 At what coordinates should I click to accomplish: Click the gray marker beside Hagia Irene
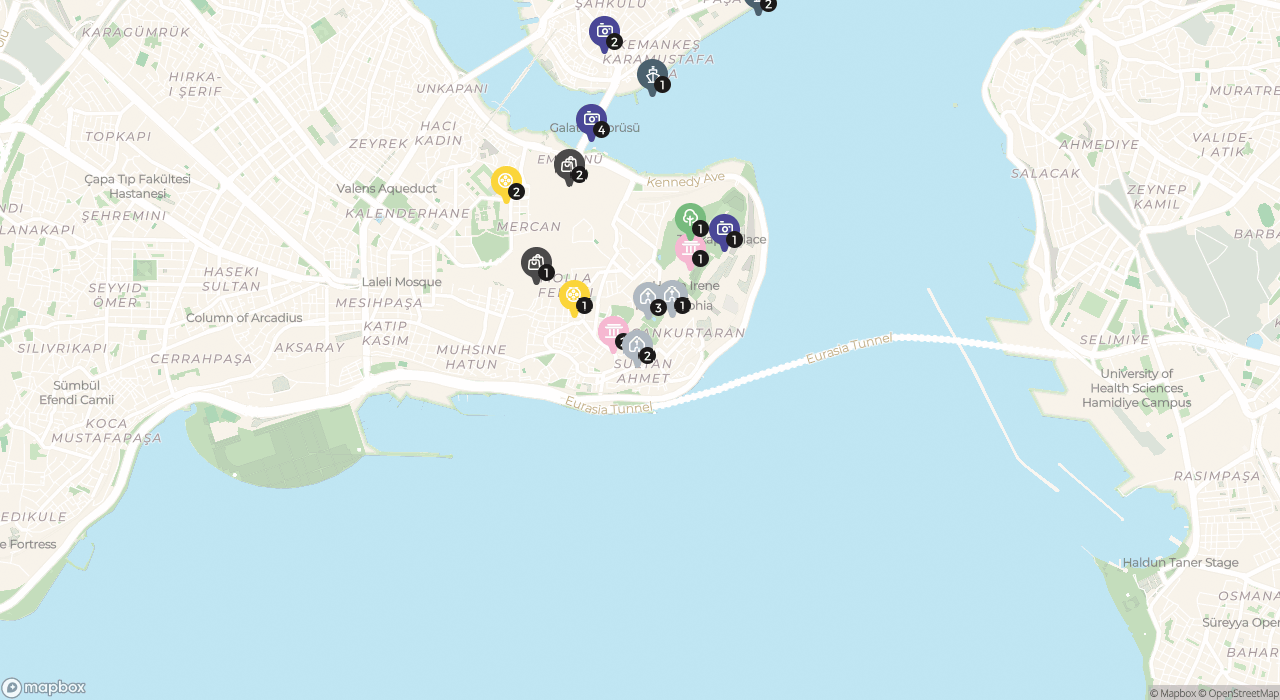point(672,297)
